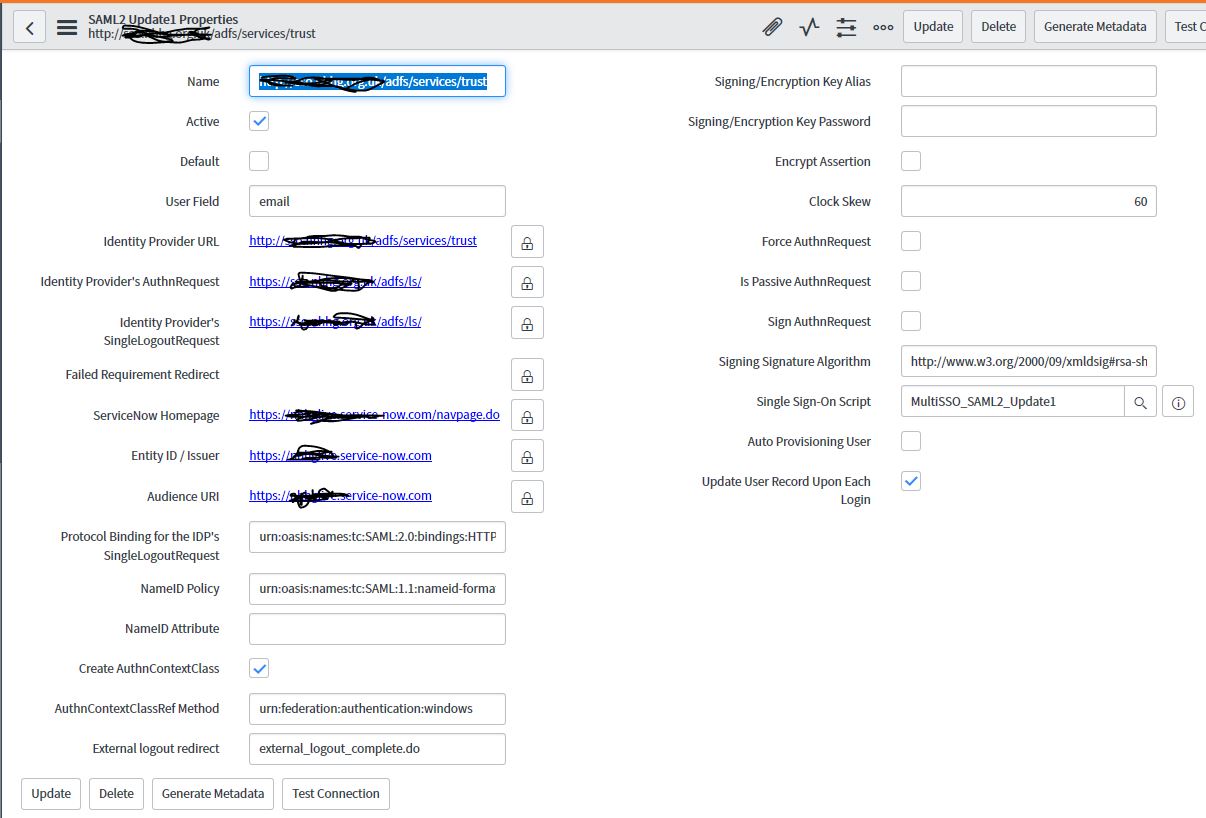Image resolution: width=1206 pixels, height=818 pixels.
Task: Check Sign AuthnRequest
Action: tap(910, 321)
